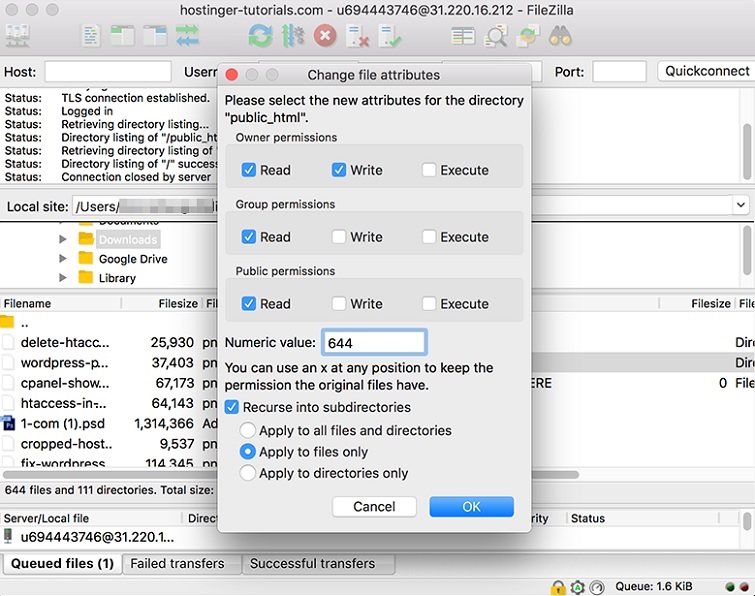Click the Numeric value field
The height and width of the screenshot is (596, 755).
click(x=374, y=343)
